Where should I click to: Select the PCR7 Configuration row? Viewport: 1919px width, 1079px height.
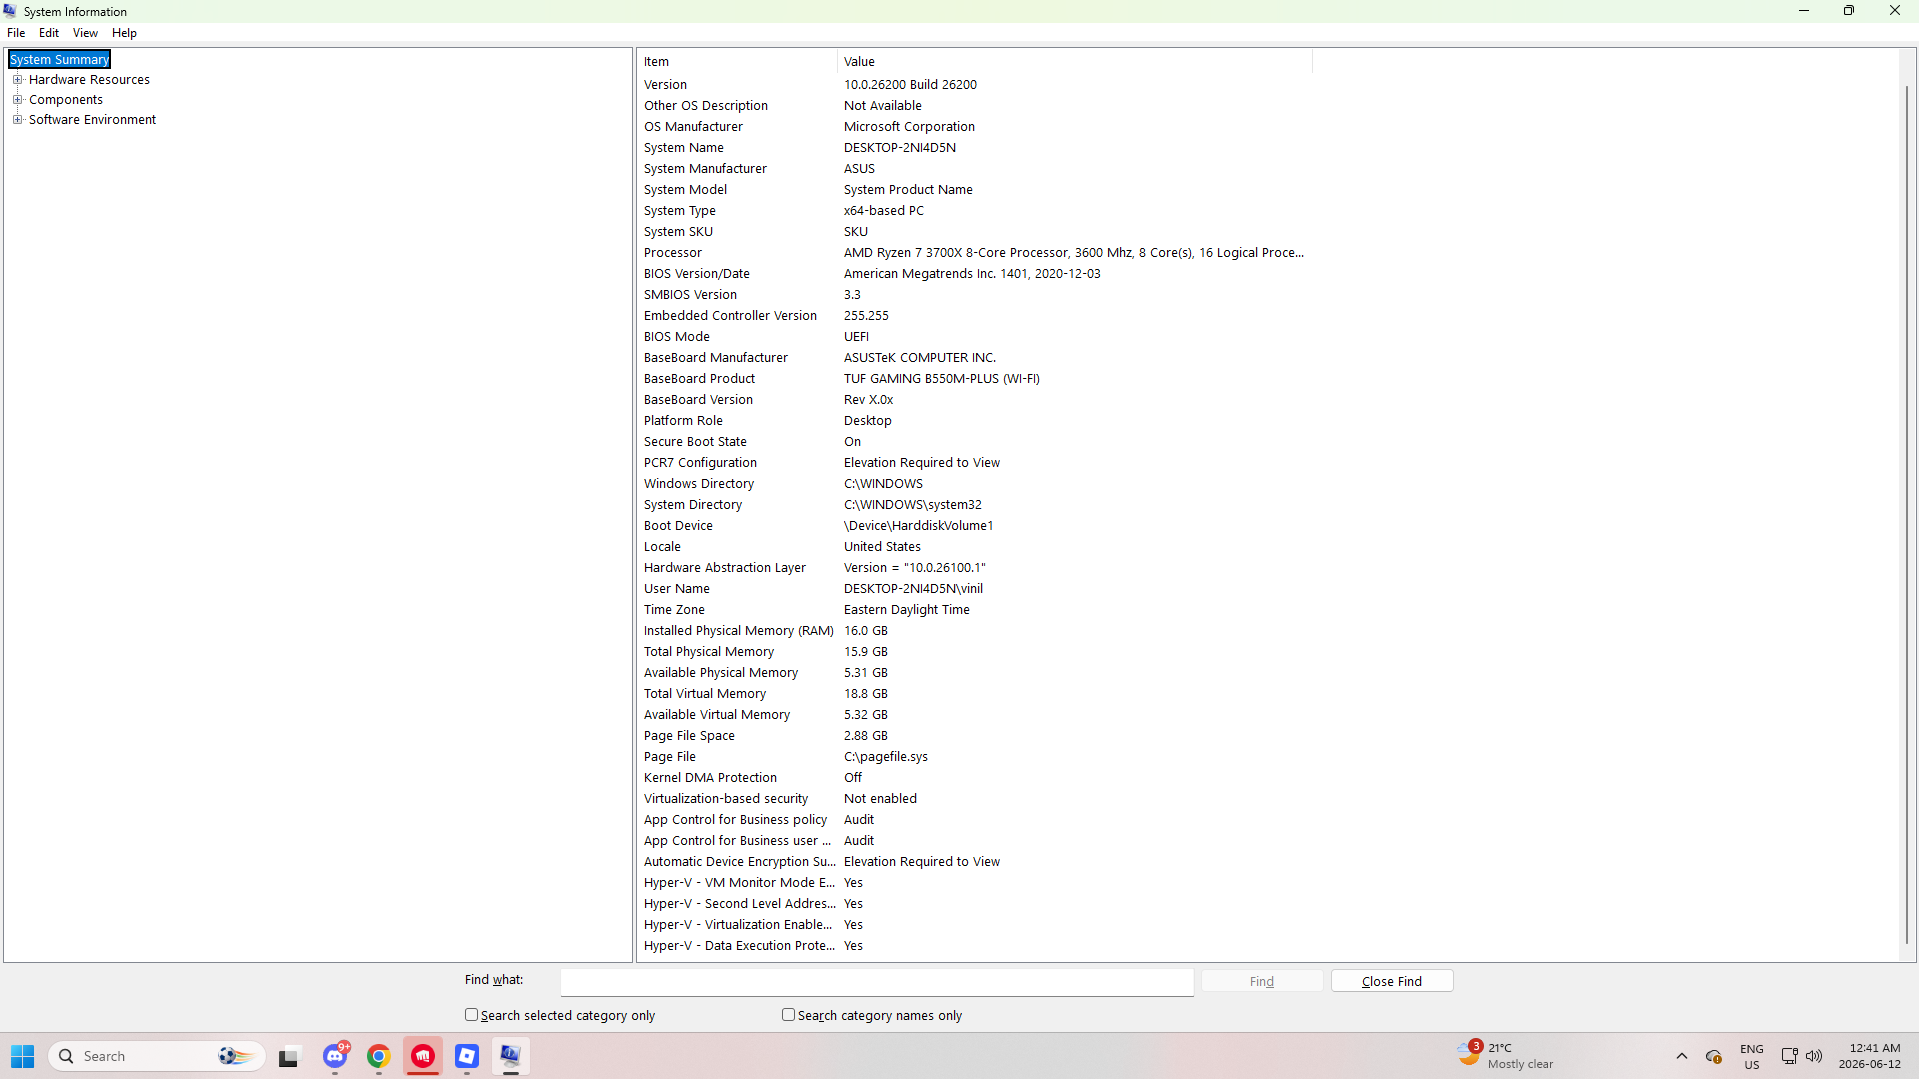(974, 463)
